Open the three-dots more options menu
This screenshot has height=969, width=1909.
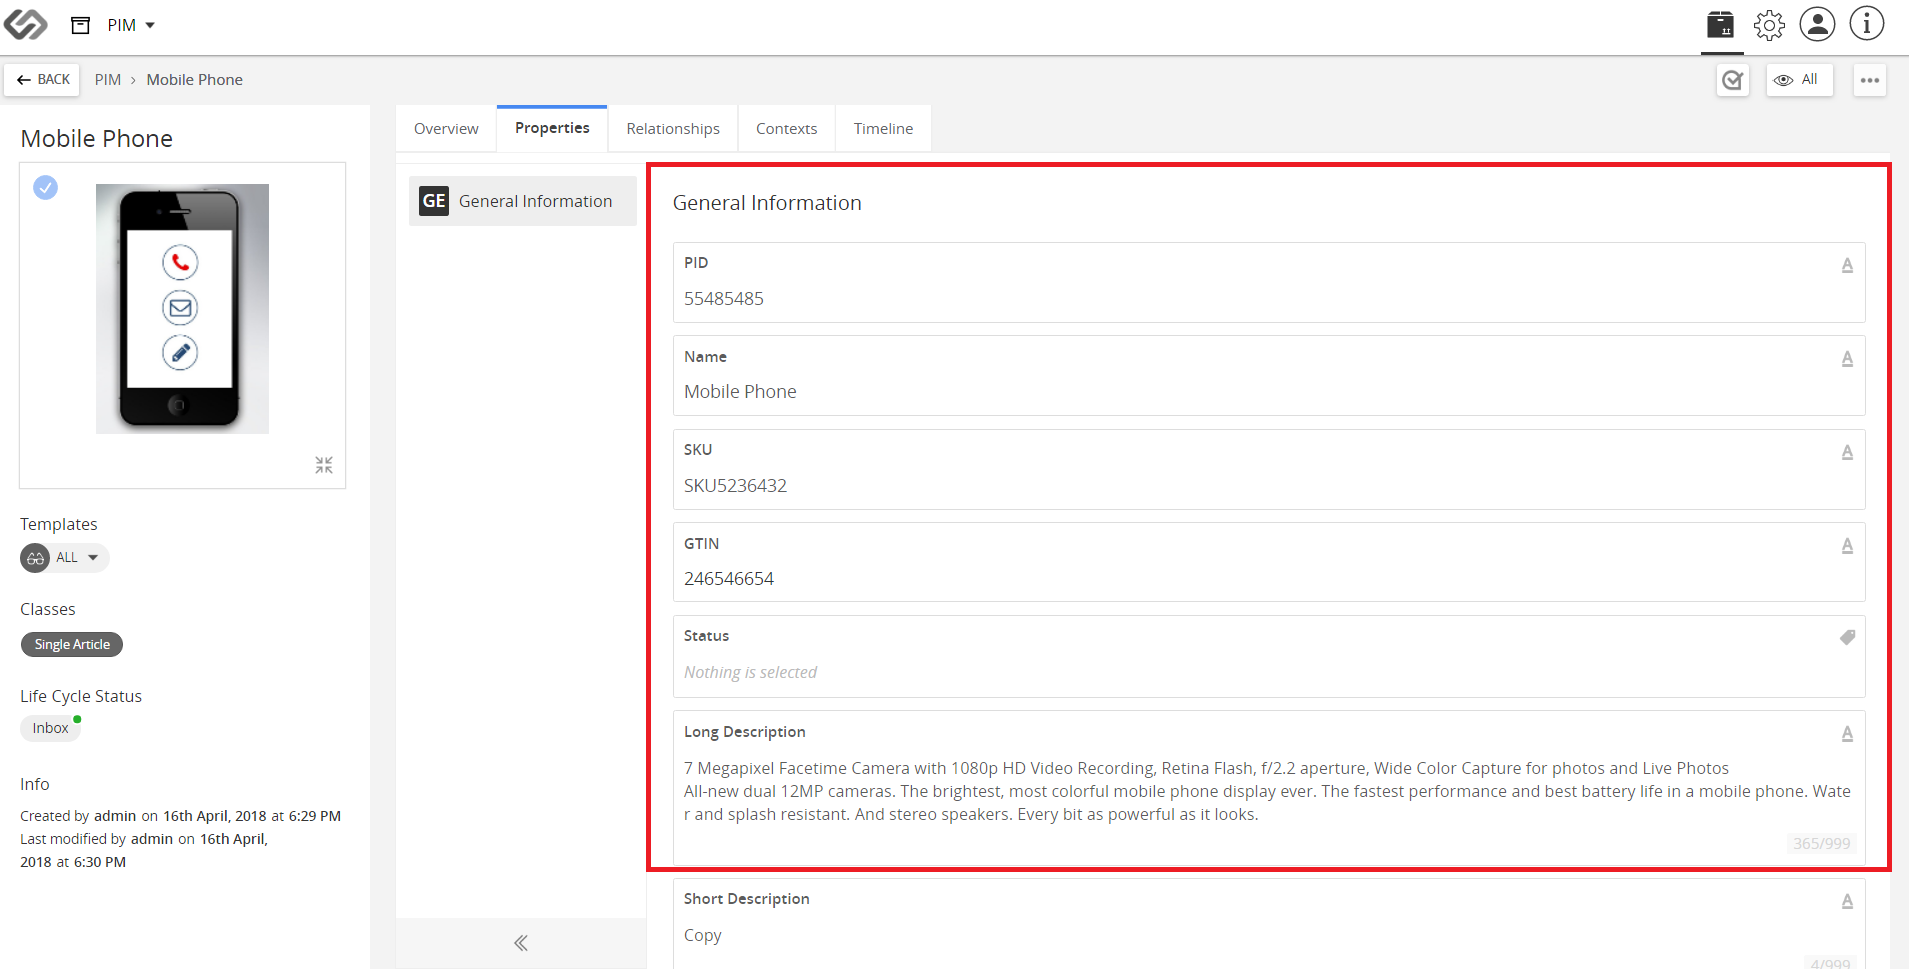tap(1869, 80)
